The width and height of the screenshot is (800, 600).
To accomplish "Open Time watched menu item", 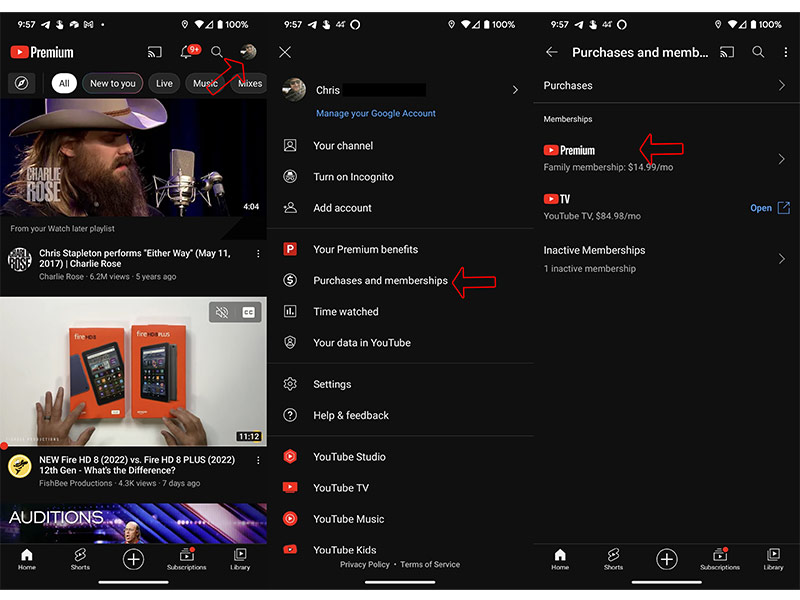I will pos(400,312).
